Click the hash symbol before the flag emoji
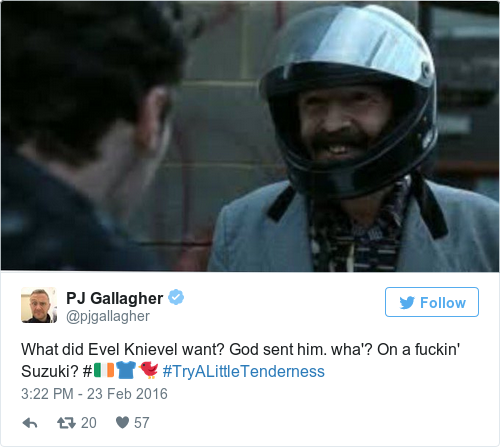The height and width of the screenshot is (447, 500). click(87, 371)
